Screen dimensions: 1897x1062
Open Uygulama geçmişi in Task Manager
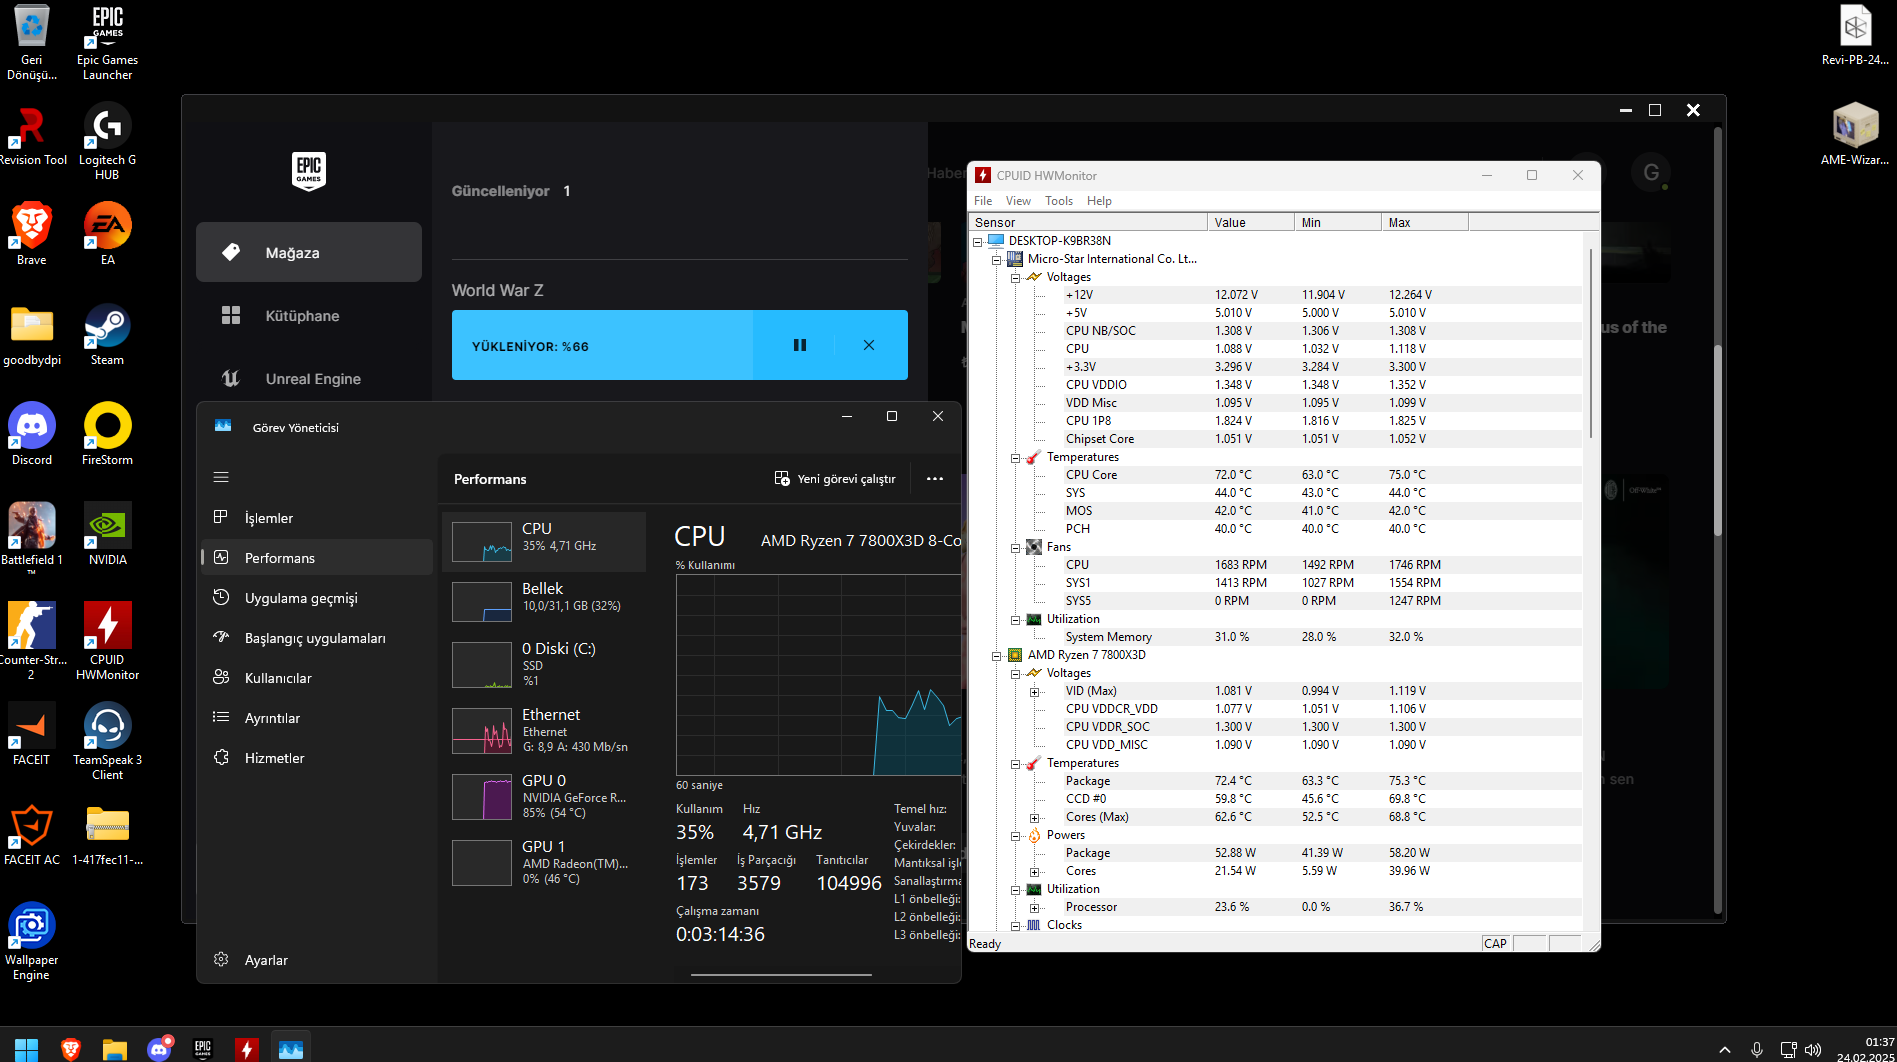[x=317, y=598]
